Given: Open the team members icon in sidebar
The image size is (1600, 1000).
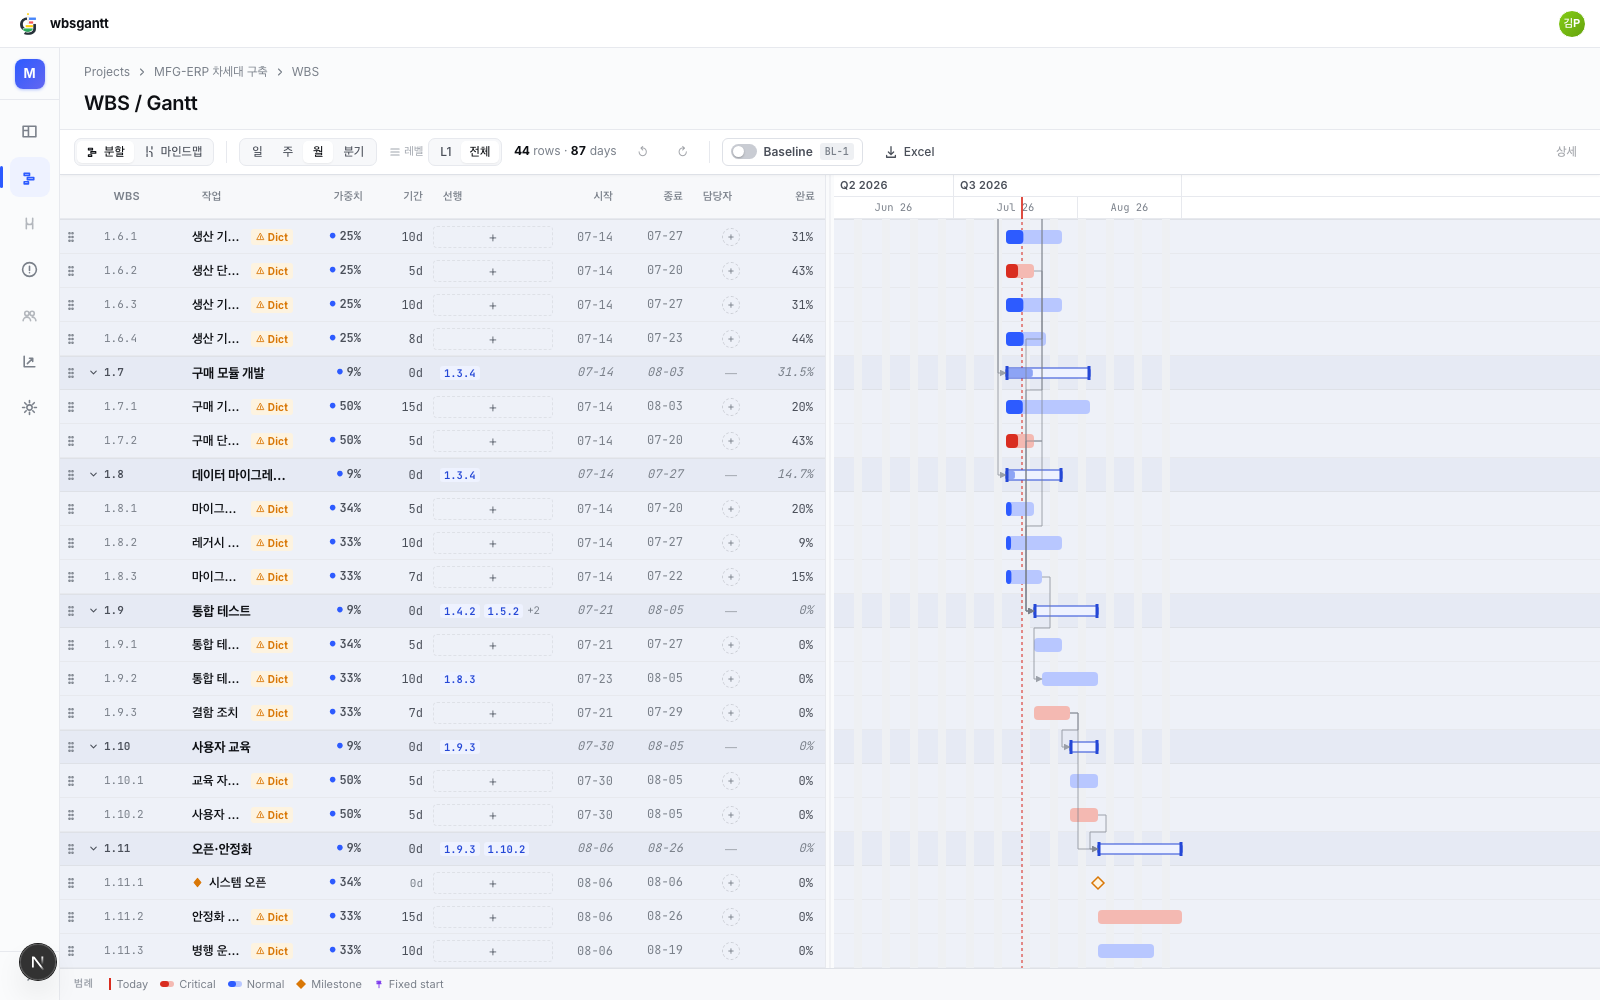Looking at the screenshot, I should [29, 316].
